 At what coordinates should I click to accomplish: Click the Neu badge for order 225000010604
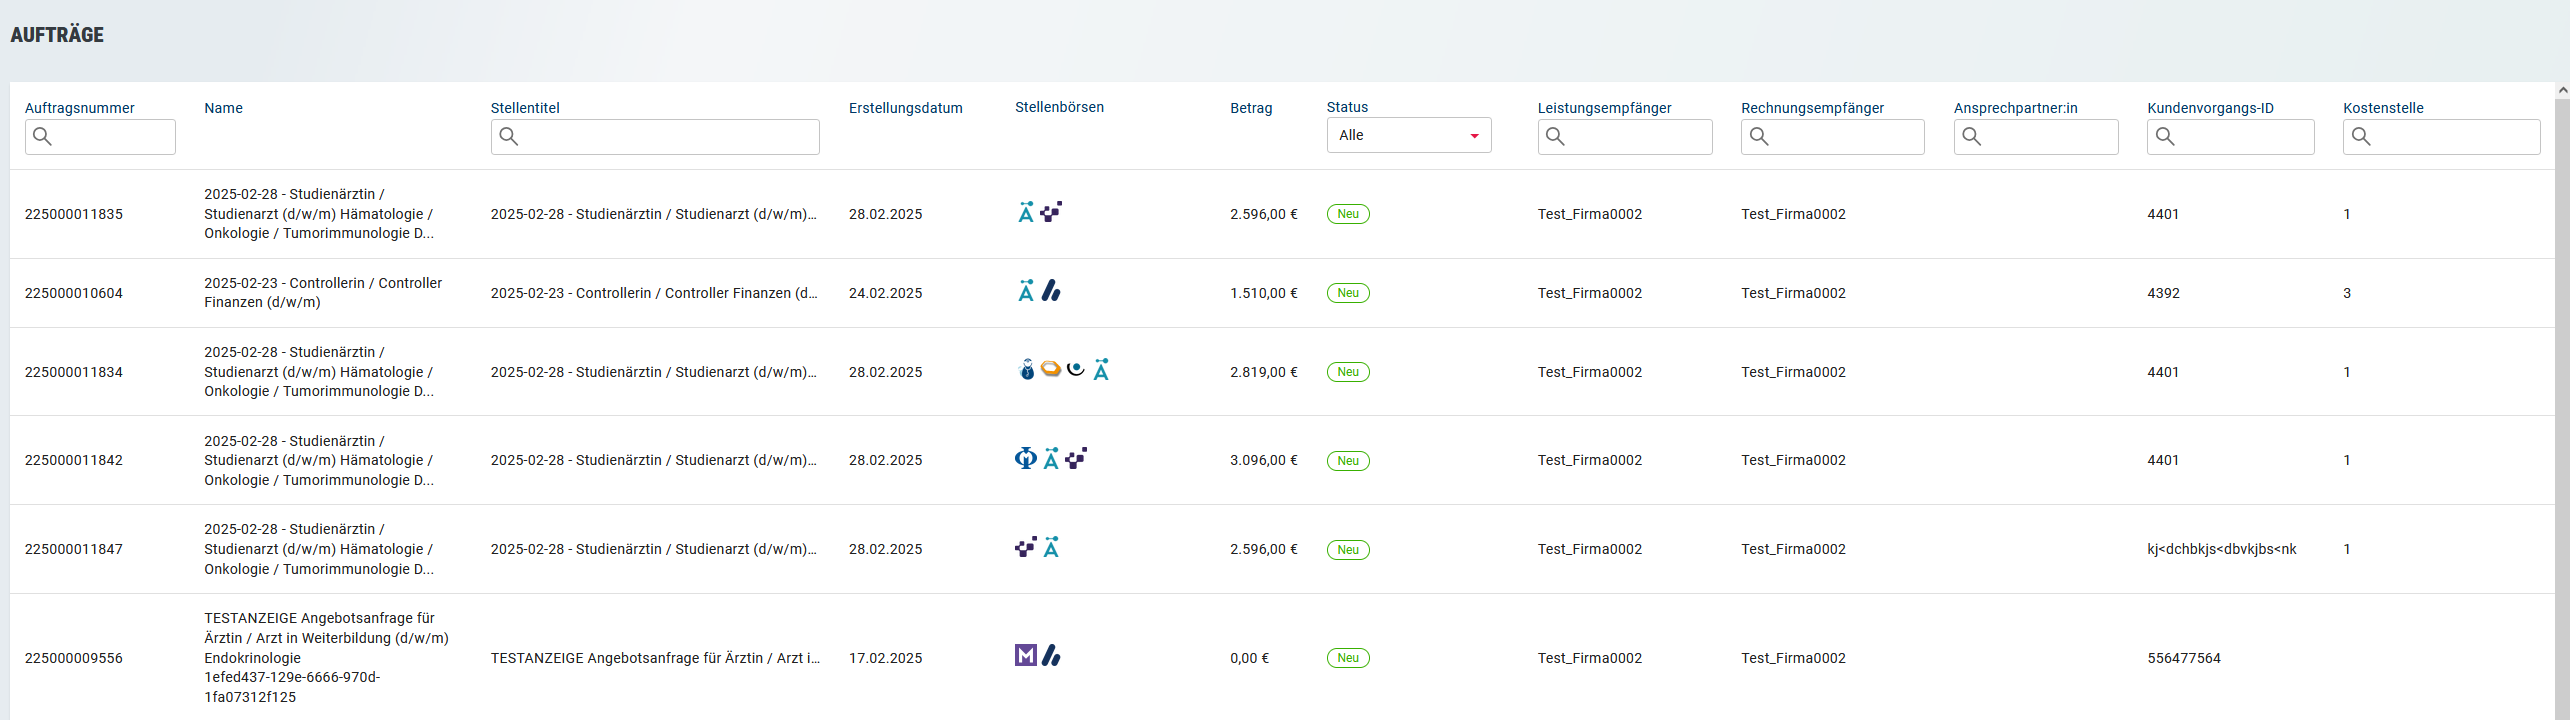(1347, 293)
